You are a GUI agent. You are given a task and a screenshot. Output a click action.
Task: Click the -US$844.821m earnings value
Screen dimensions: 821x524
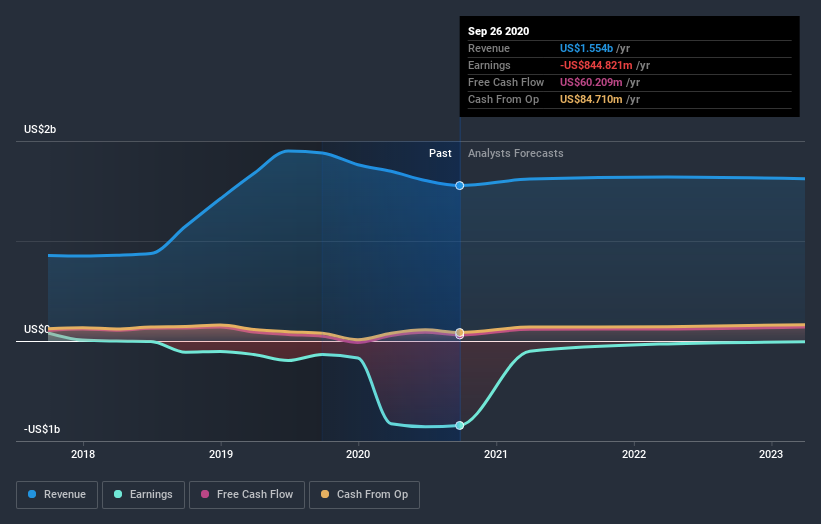(596, 65)
